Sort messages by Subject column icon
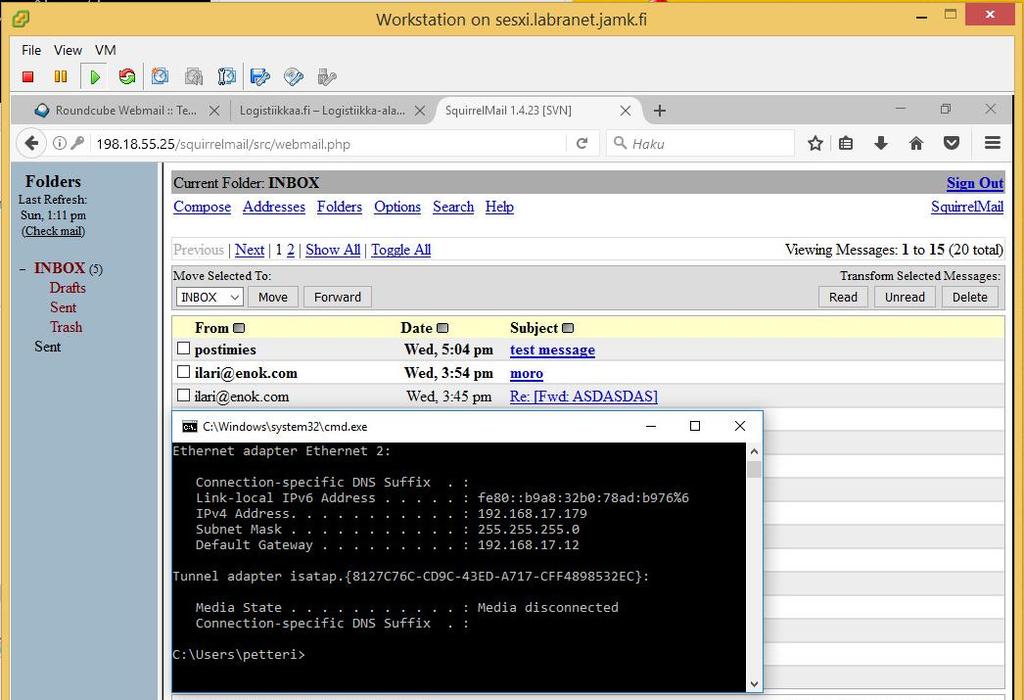This screenshot has height=700, width=1024. point(568,328)
